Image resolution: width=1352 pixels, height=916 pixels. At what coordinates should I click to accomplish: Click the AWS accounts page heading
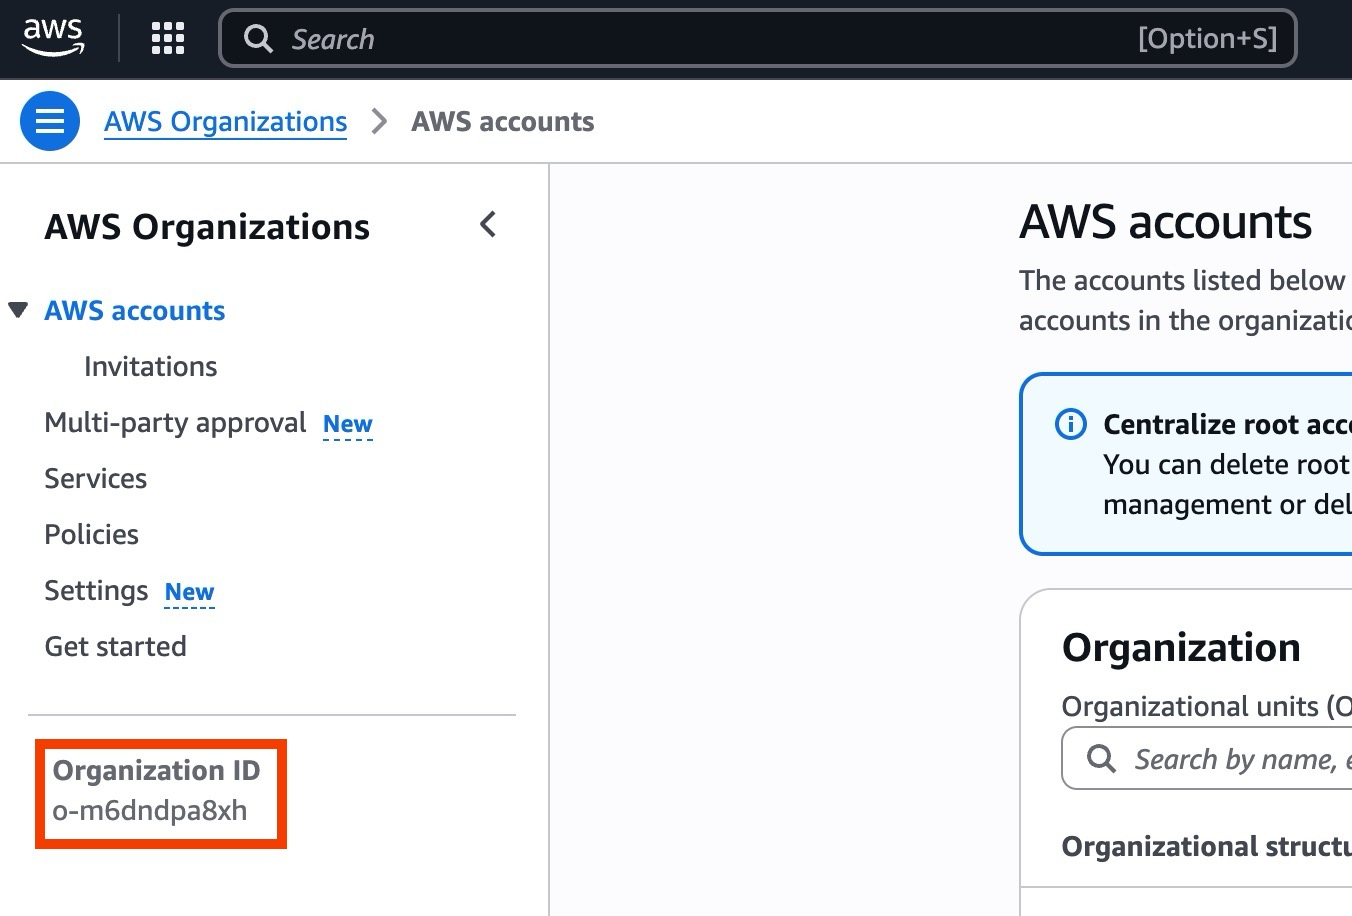1166,221
